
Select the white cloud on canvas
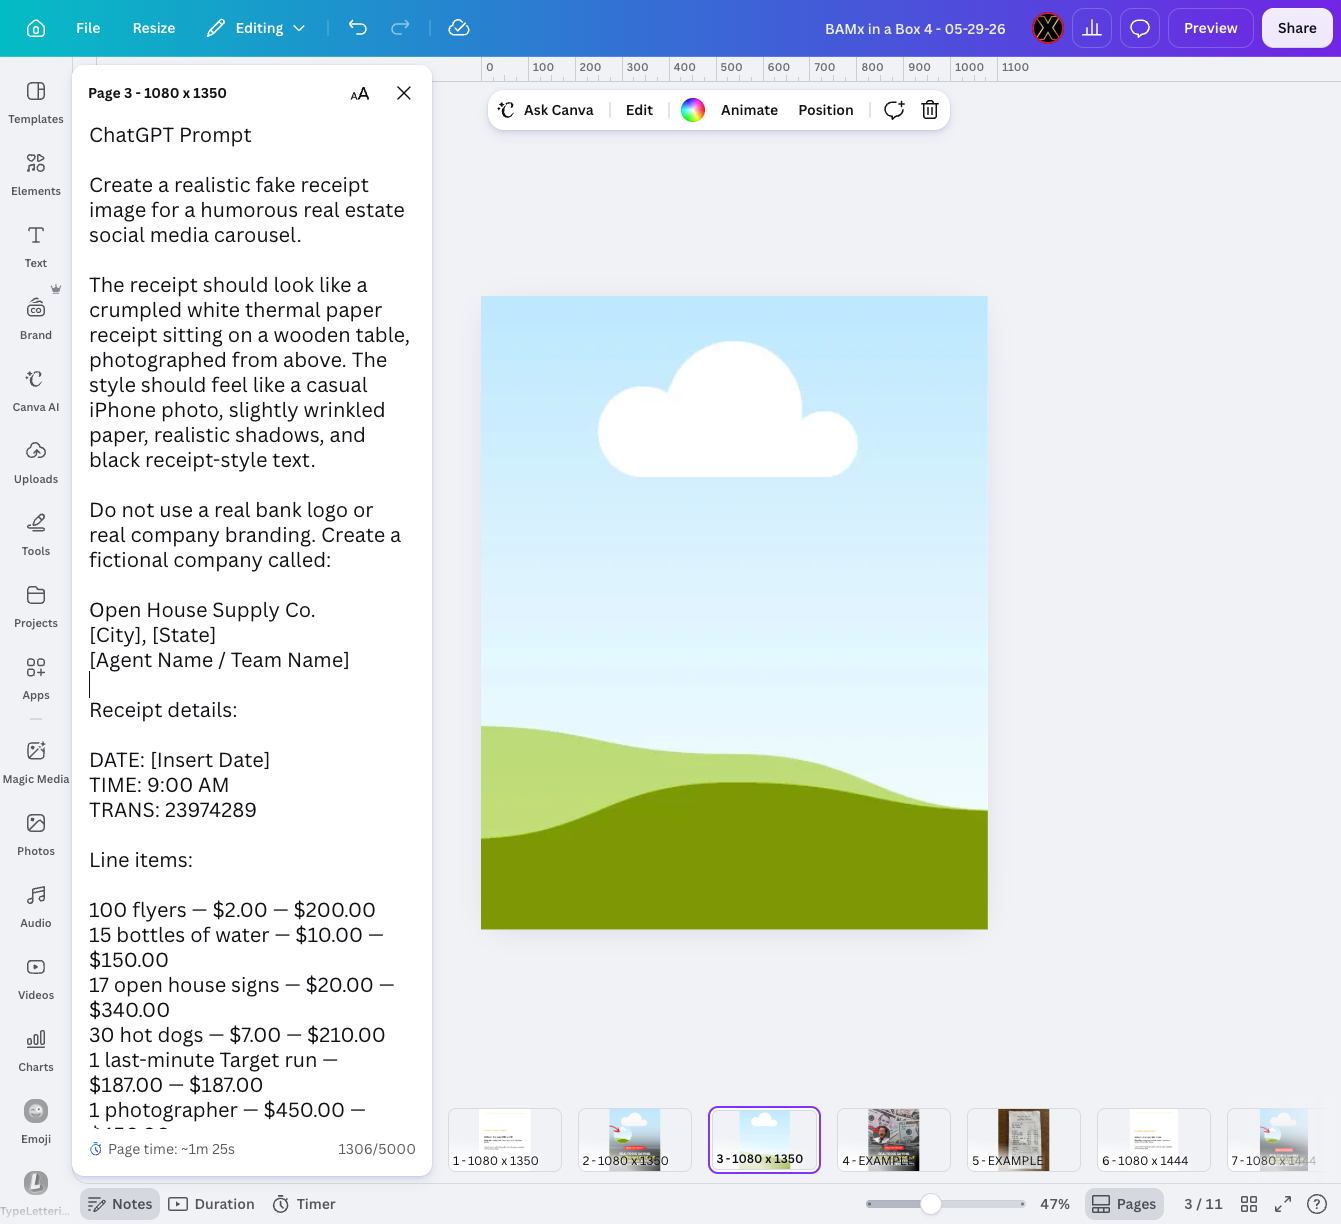pos(728,410)
